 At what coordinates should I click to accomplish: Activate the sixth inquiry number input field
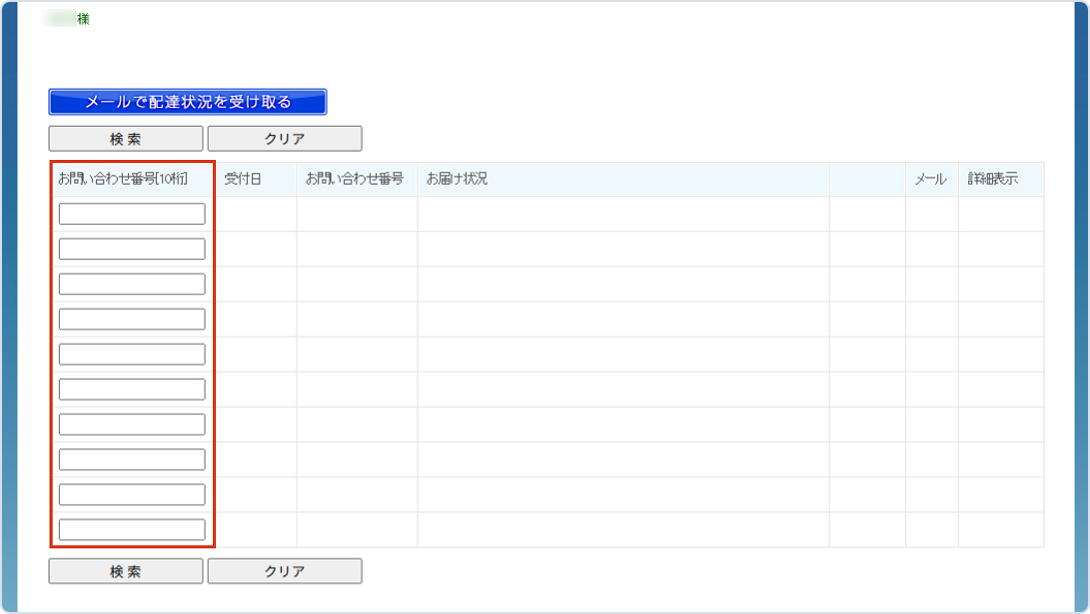pos(132,389)
